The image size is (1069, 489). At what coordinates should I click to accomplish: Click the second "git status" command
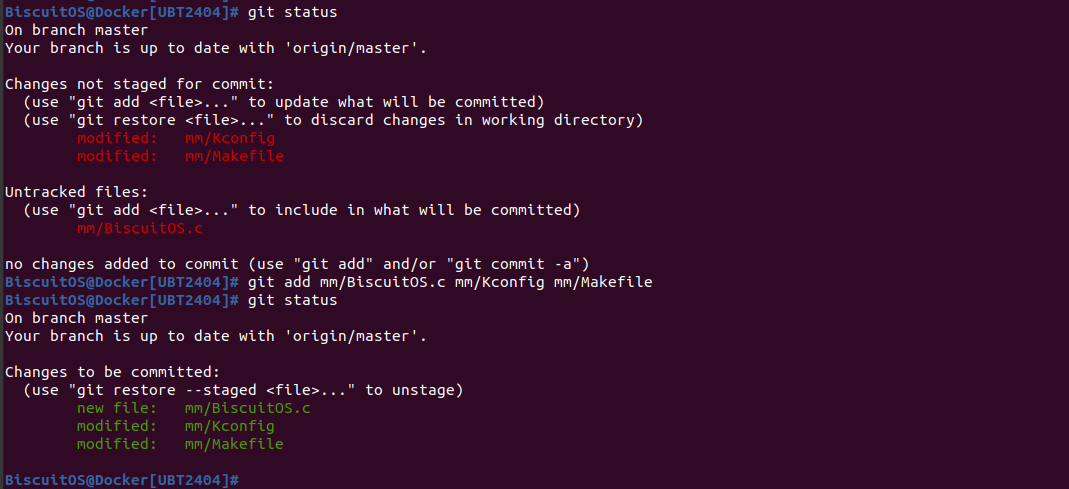(x=292, y=300)
